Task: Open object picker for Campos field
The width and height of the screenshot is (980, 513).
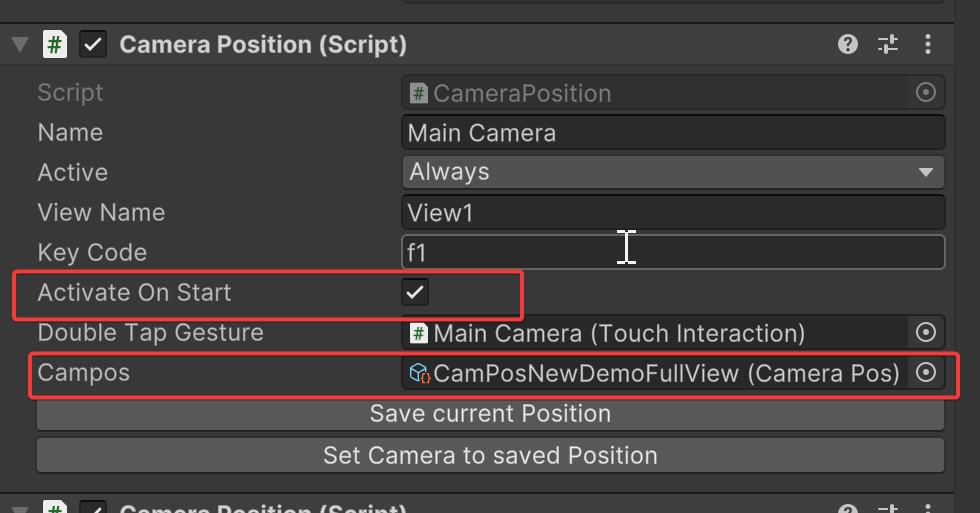Action: (x=926, y=373)
